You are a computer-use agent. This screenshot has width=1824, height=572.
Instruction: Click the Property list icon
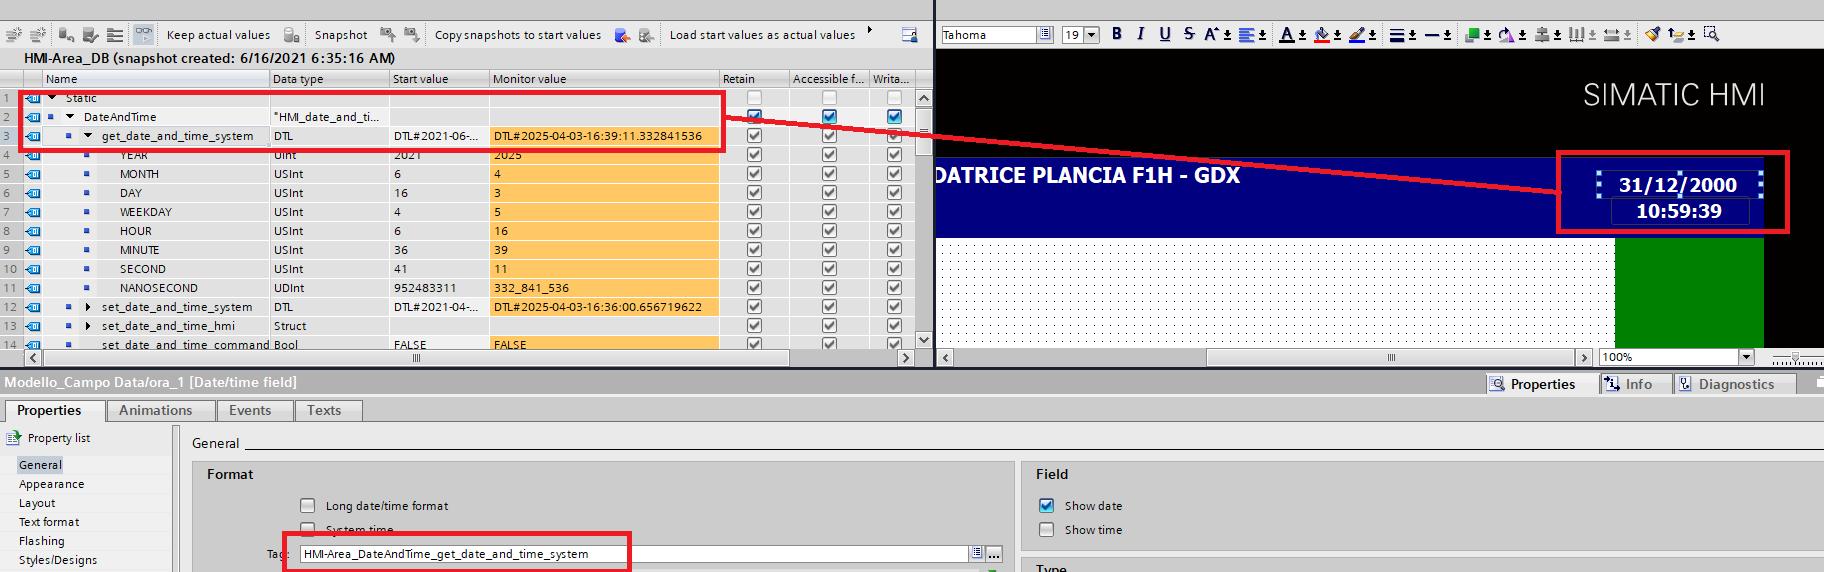pos(14,438)
